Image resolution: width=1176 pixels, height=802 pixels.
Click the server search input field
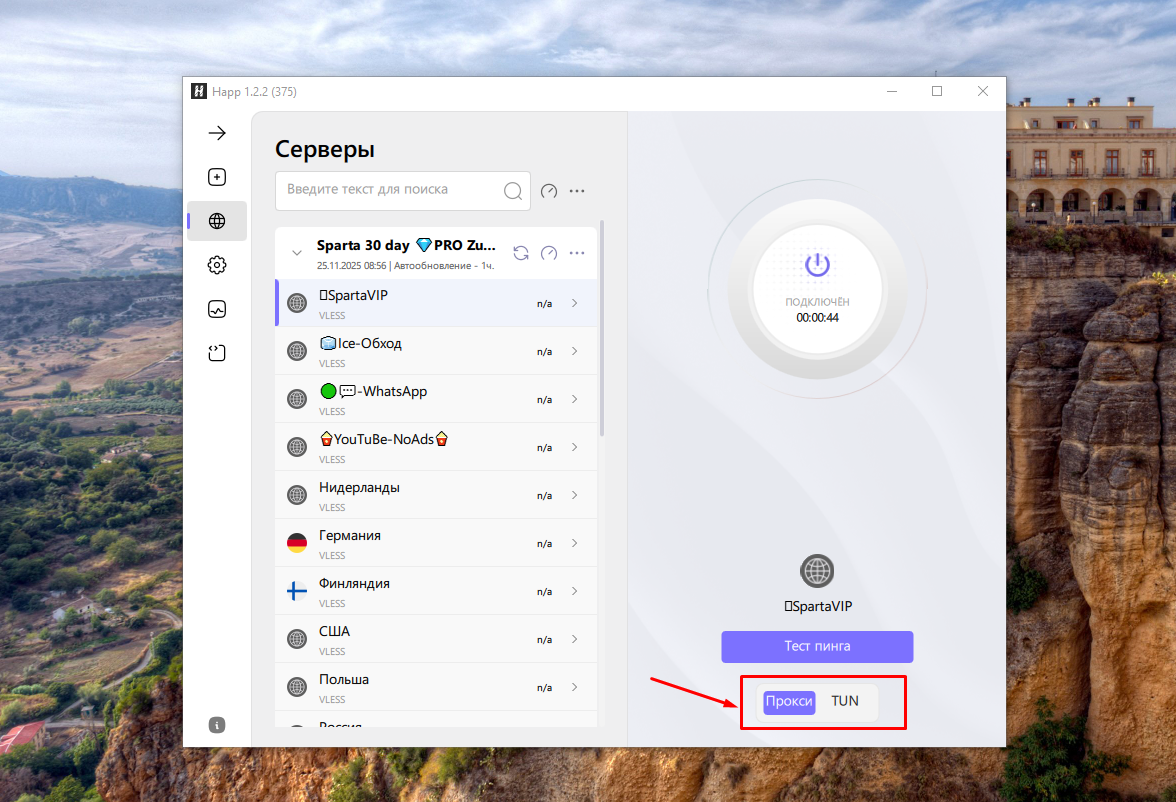[x=403, y=191]
